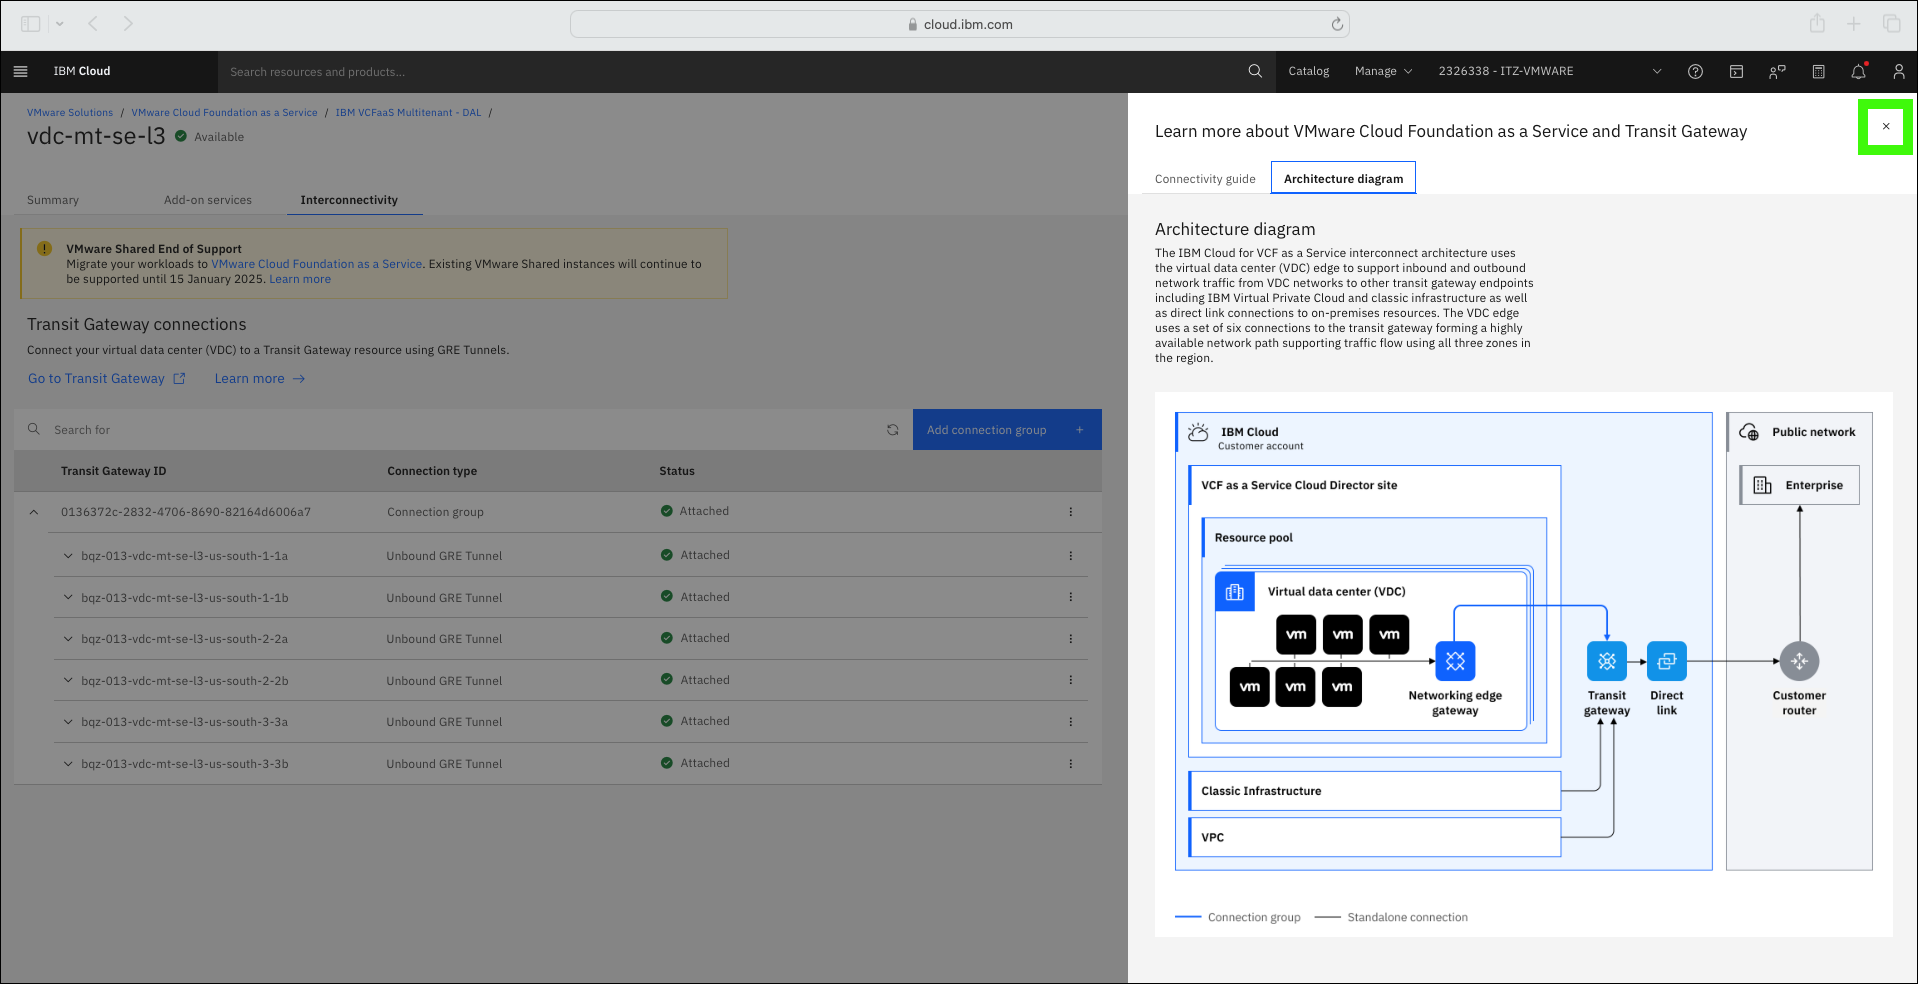Image resolution: width=1918 pixels, height=984 pixels.
Task: Open the IBM Cloud hamburger navigation menu
Action: (x=20, y=71)
